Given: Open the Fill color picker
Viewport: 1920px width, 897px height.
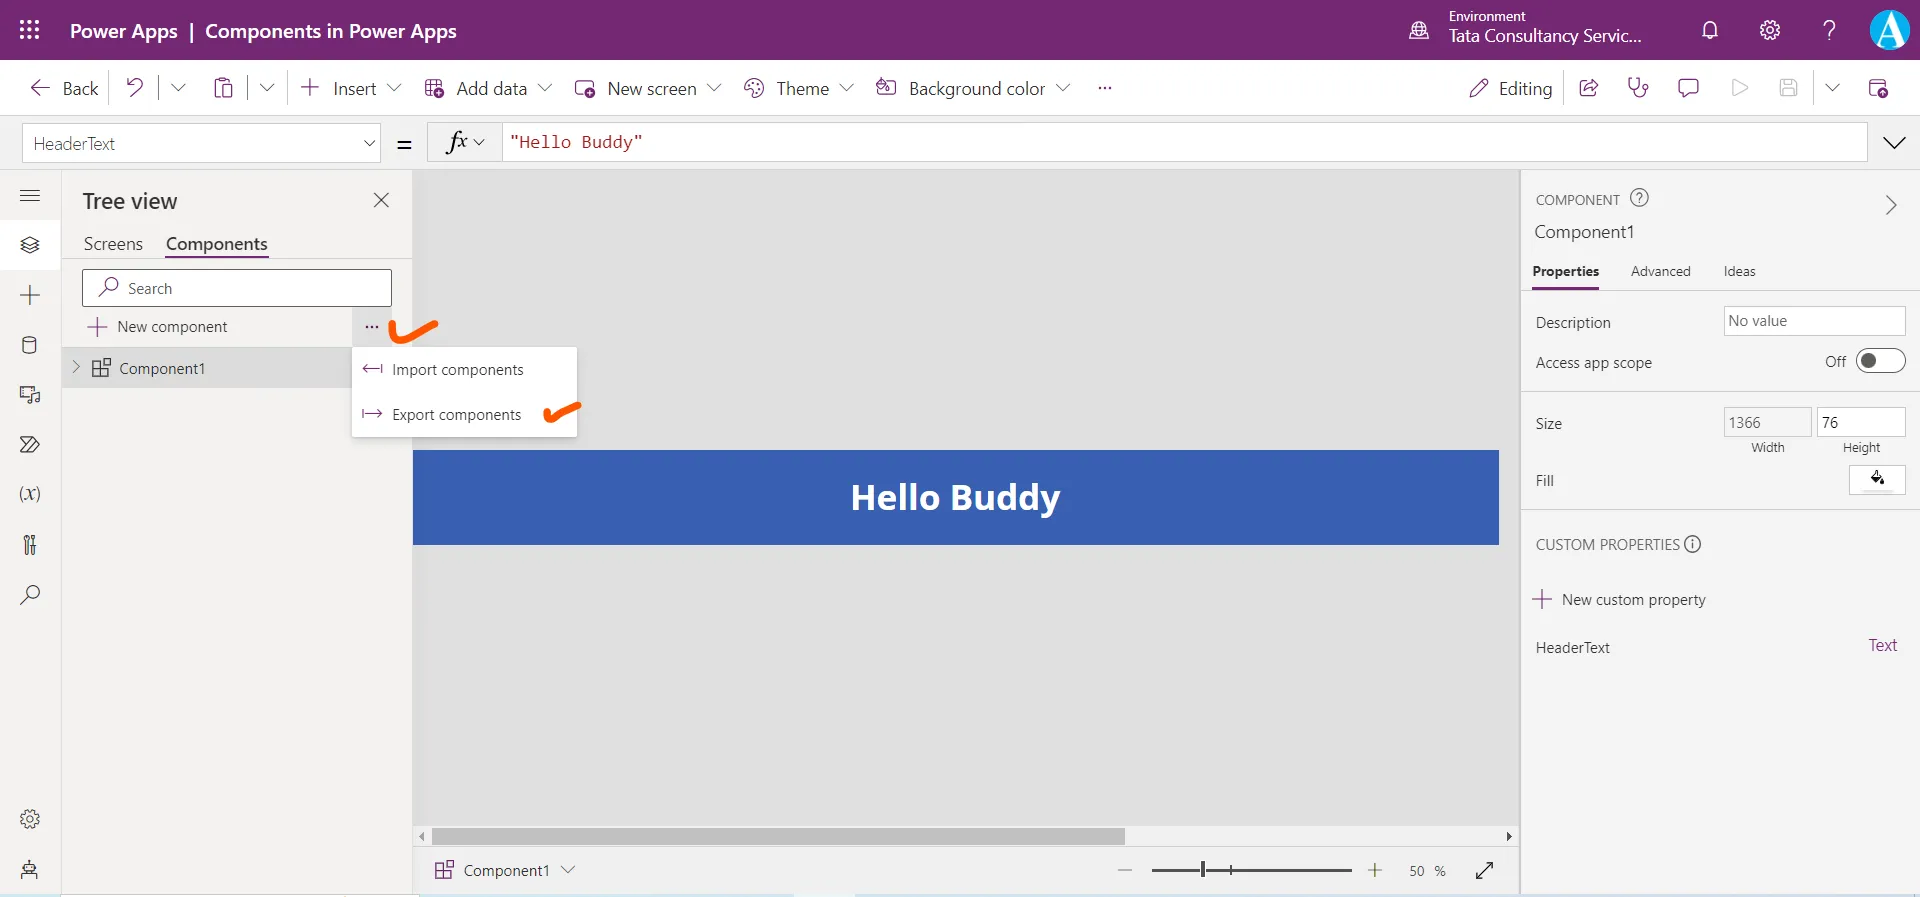Looking at the screenshot, I should point(1877,480).
